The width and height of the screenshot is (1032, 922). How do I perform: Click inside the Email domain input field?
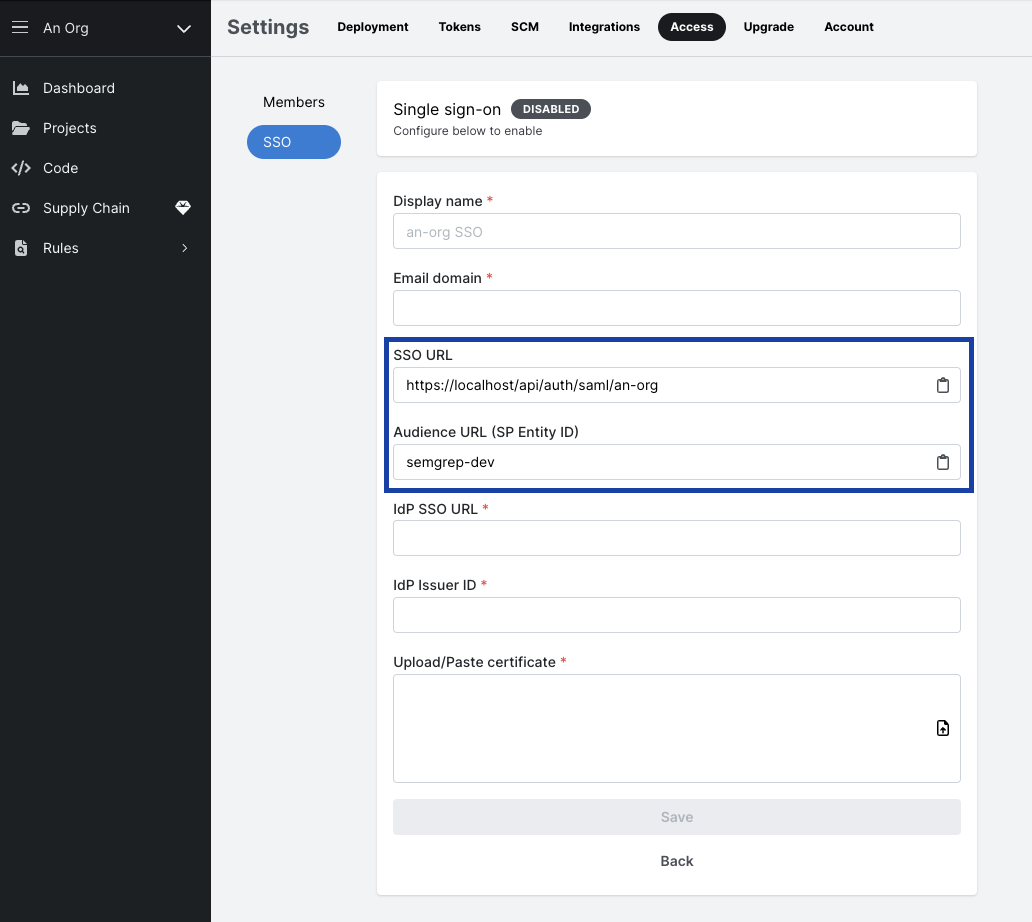(x=676, y=308)
